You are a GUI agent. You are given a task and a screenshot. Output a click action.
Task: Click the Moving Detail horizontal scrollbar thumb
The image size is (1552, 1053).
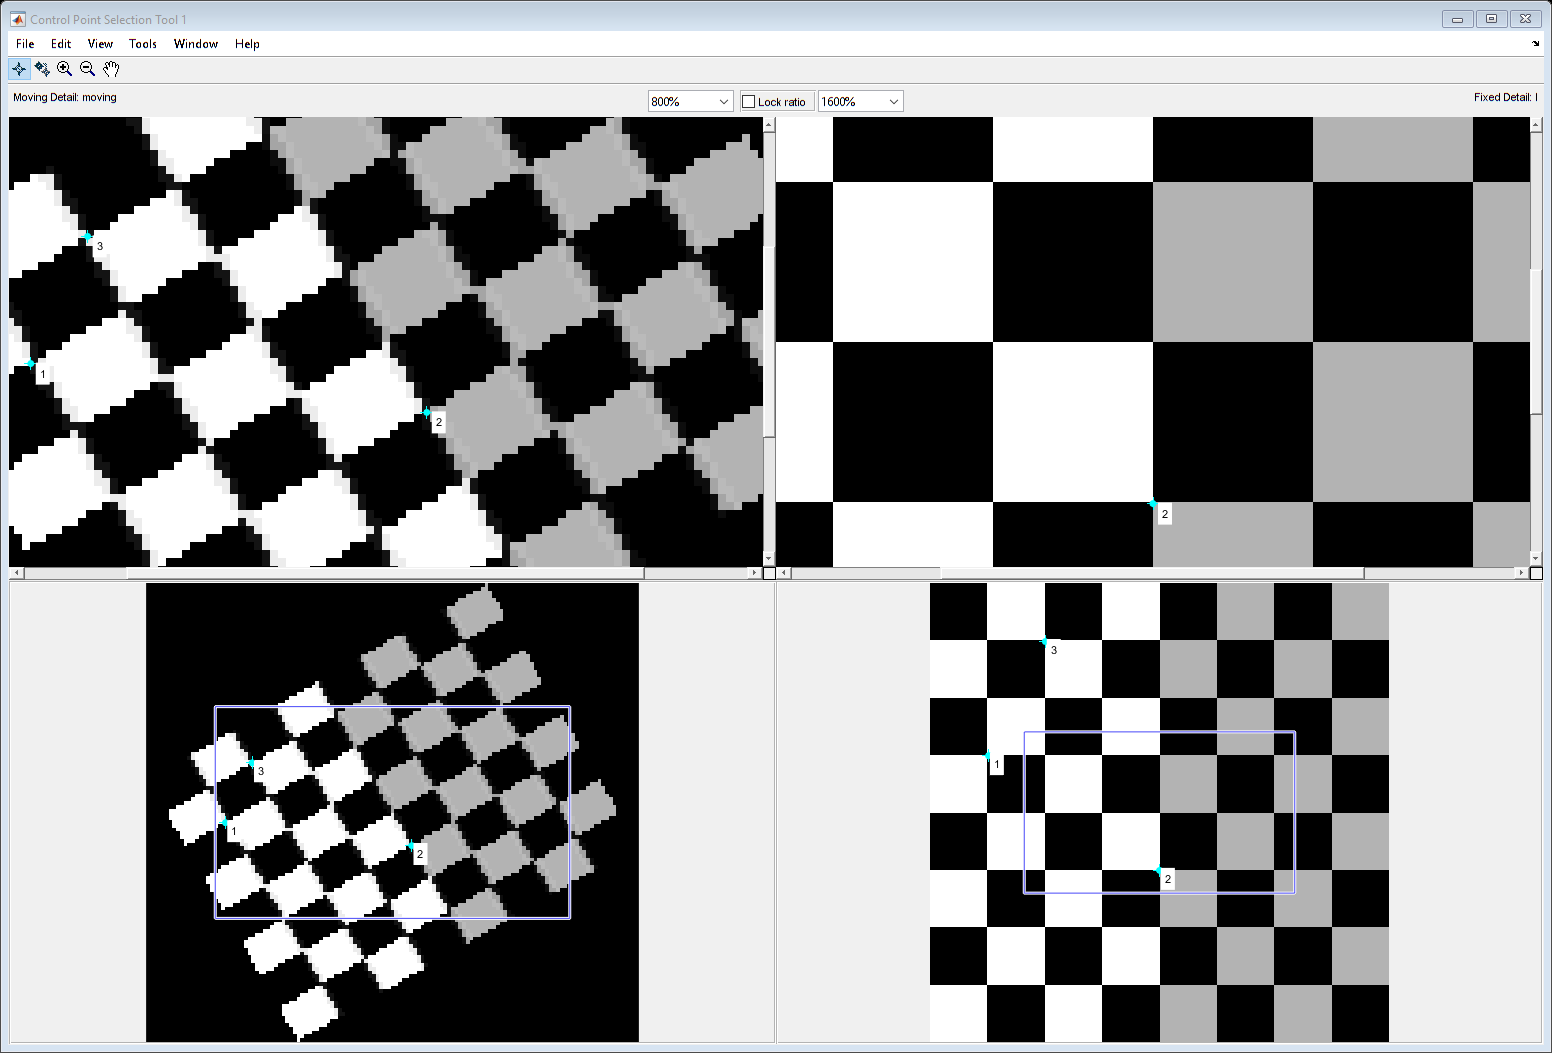tap(386, 573)
